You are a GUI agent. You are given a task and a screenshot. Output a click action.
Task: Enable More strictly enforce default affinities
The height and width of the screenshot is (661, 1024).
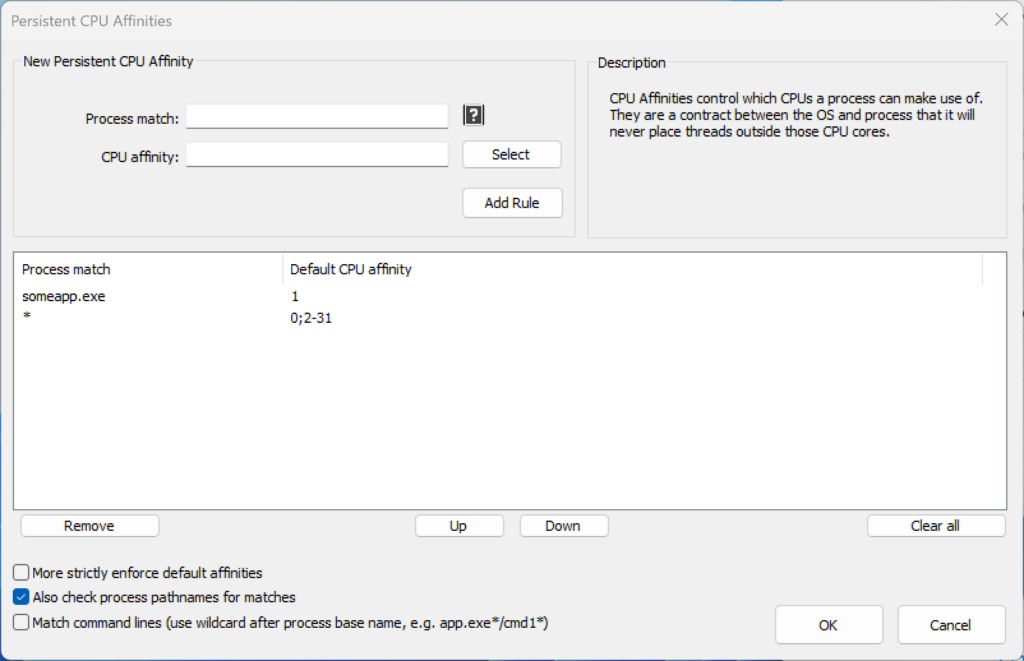pyautogui.click(x=20, y=572)
